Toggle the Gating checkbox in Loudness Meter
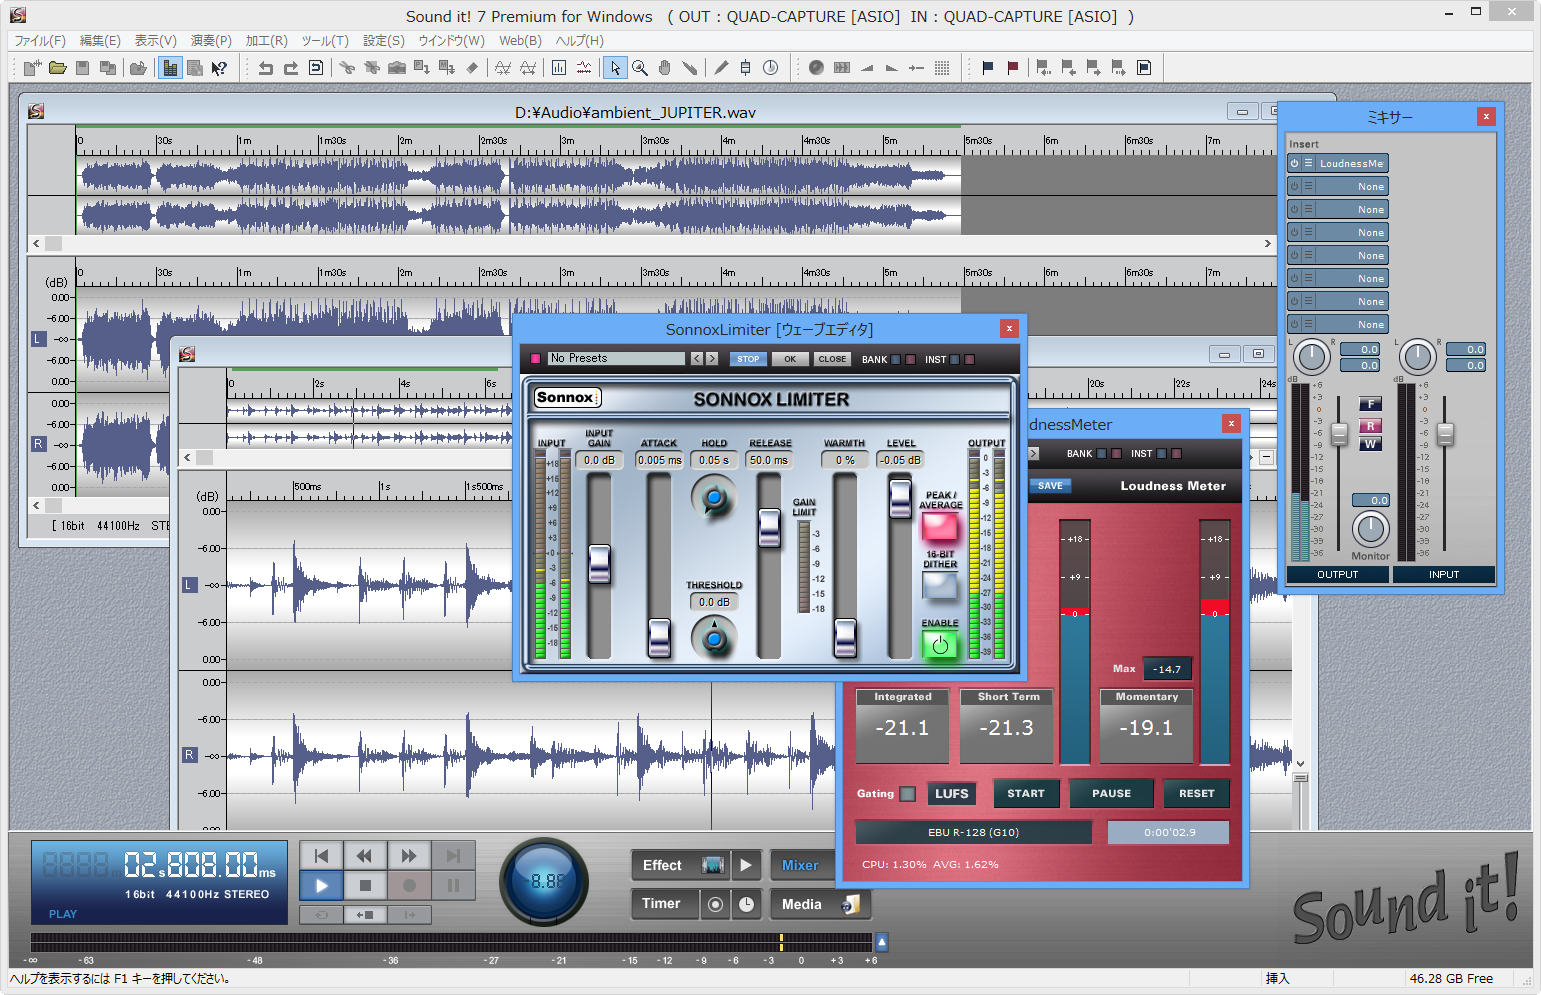The width and height of the screenshot is (1541, 995). coord(907,794)
